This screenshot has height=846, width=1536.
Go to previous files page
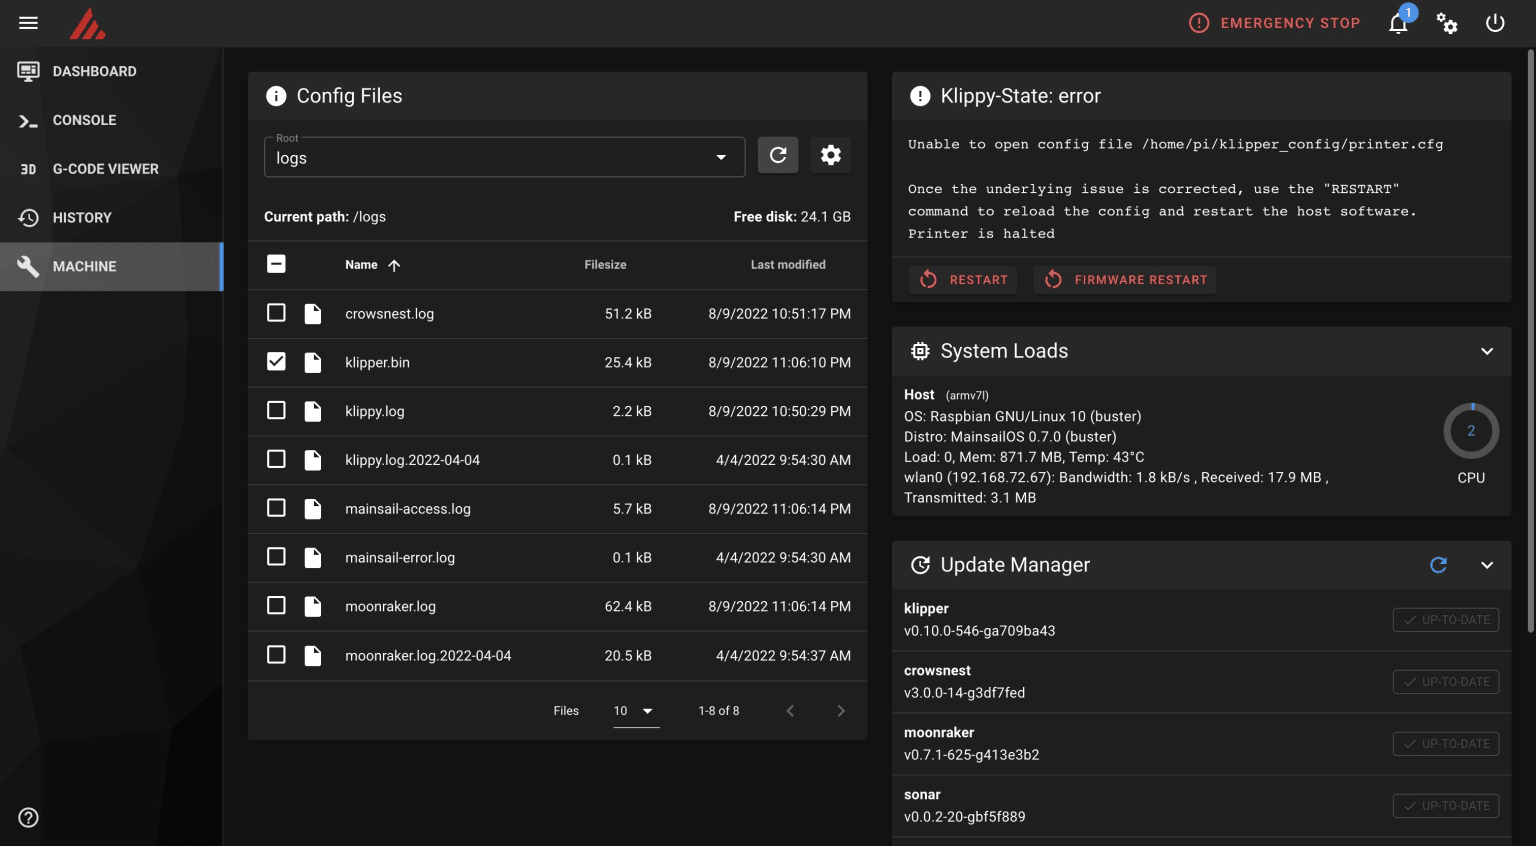pos(790,711)
